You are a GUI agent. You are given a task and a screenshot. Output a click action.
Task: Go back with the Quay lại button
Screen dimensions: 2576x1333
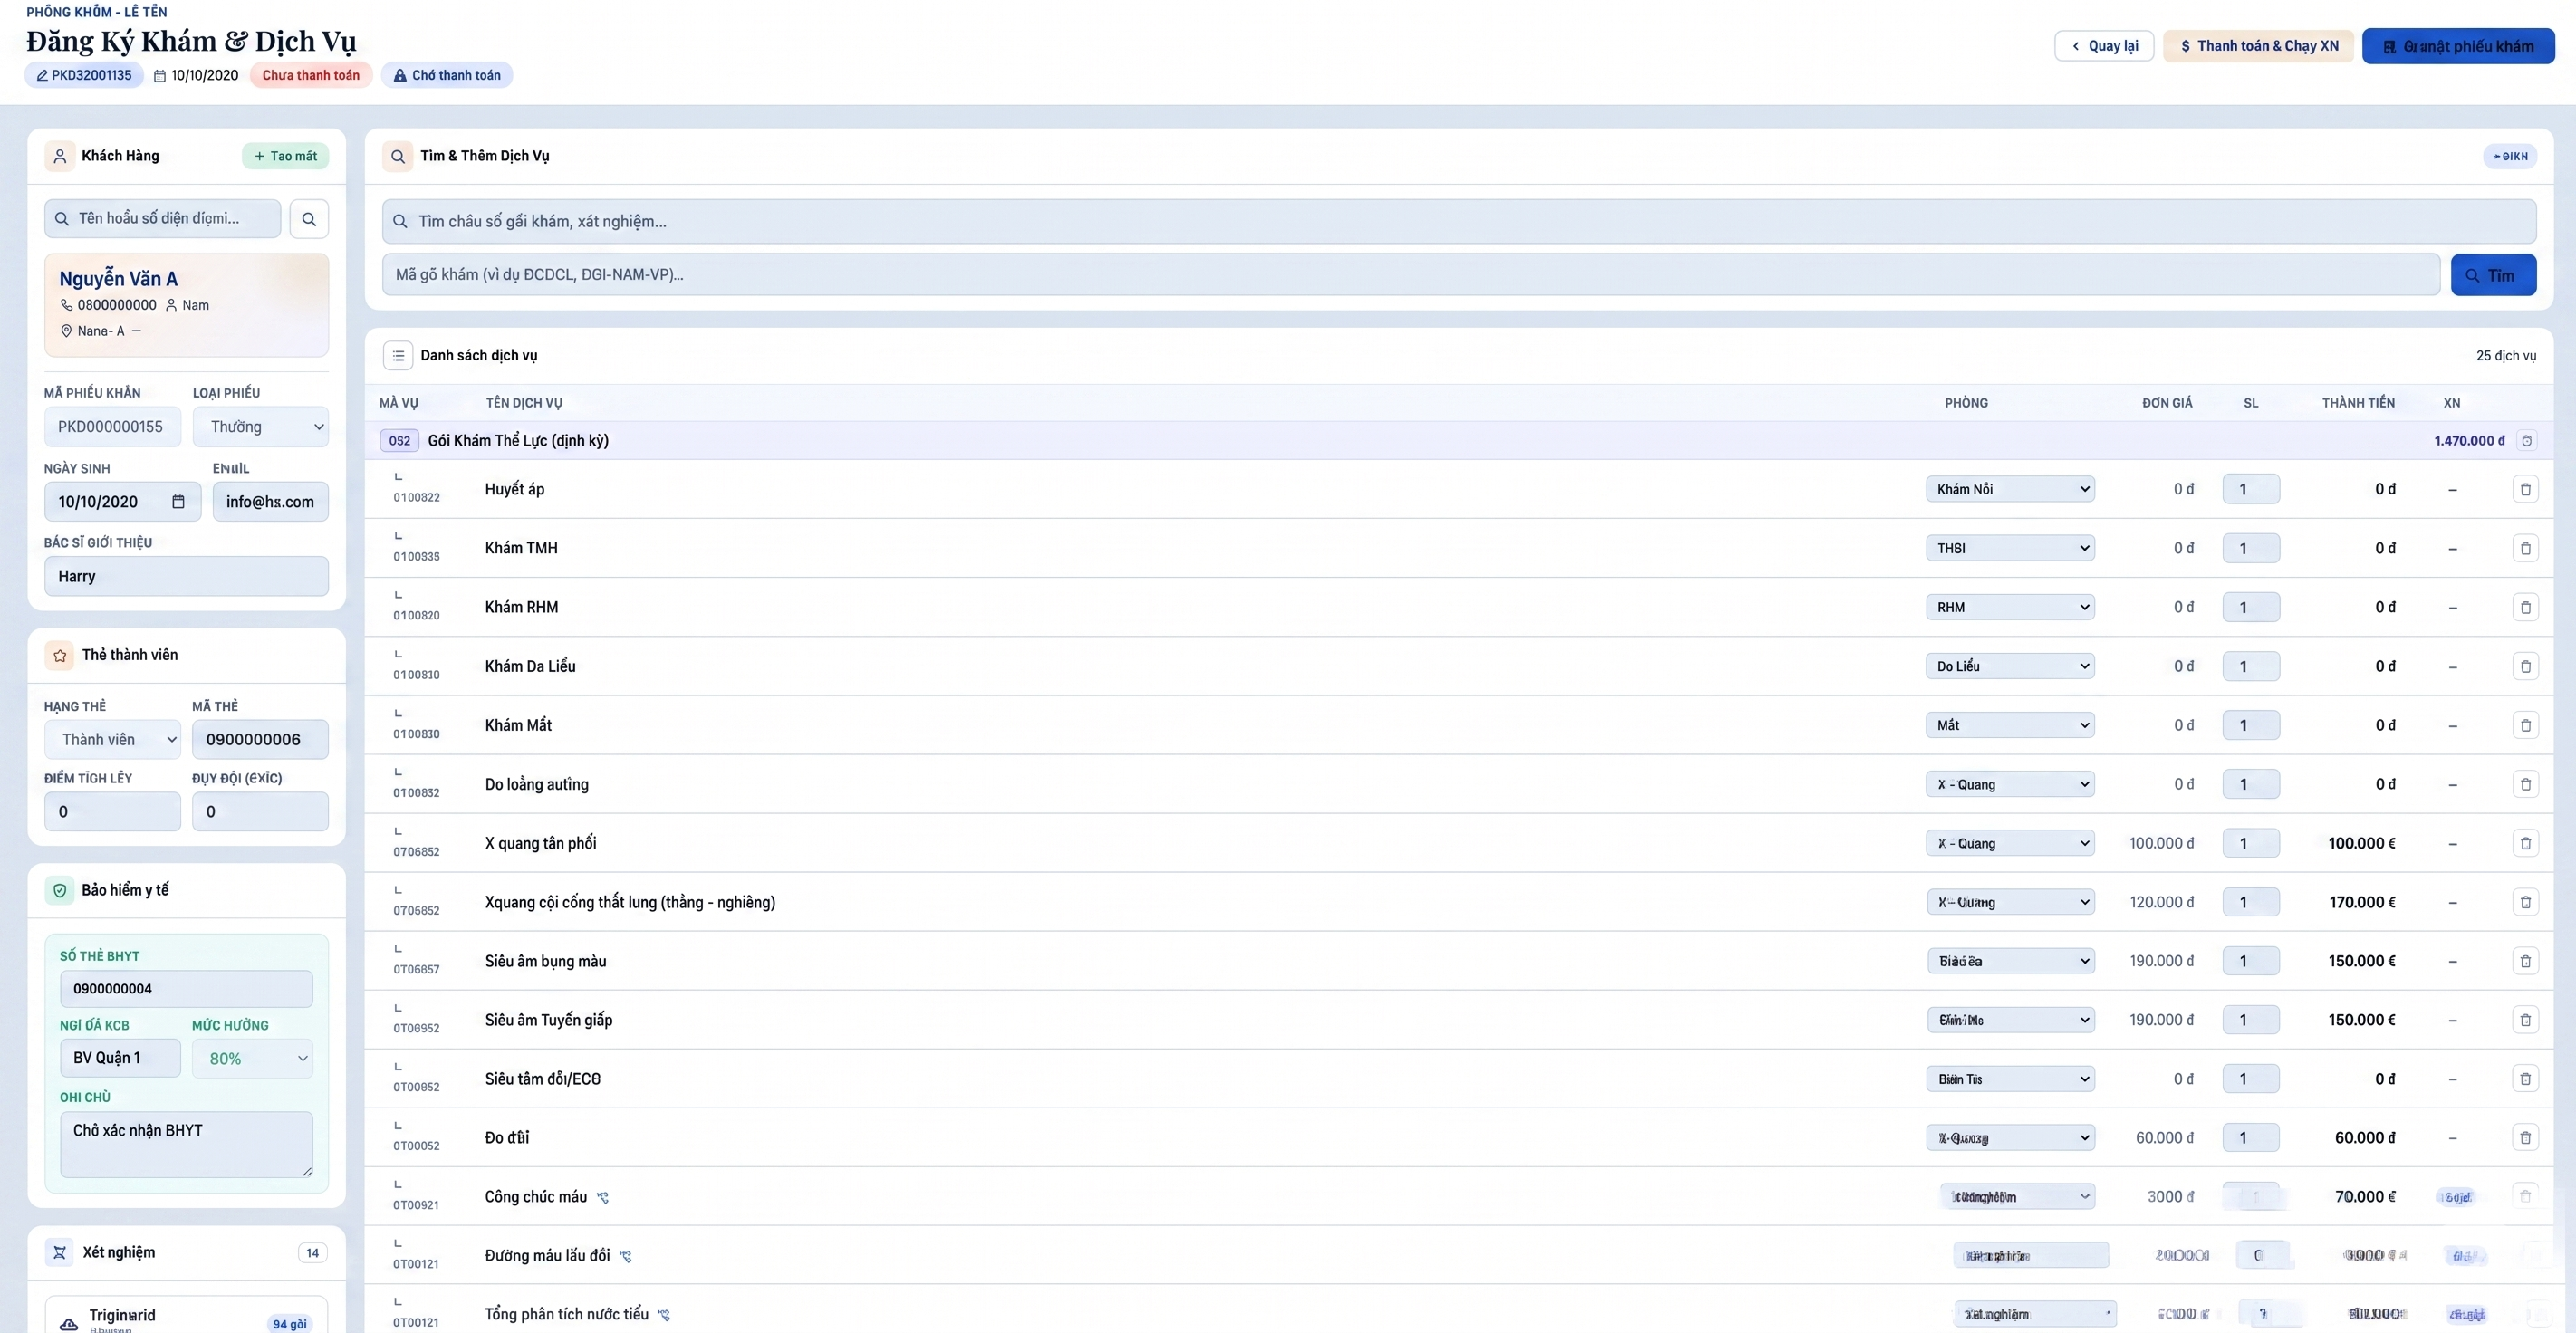[2104, 46]
